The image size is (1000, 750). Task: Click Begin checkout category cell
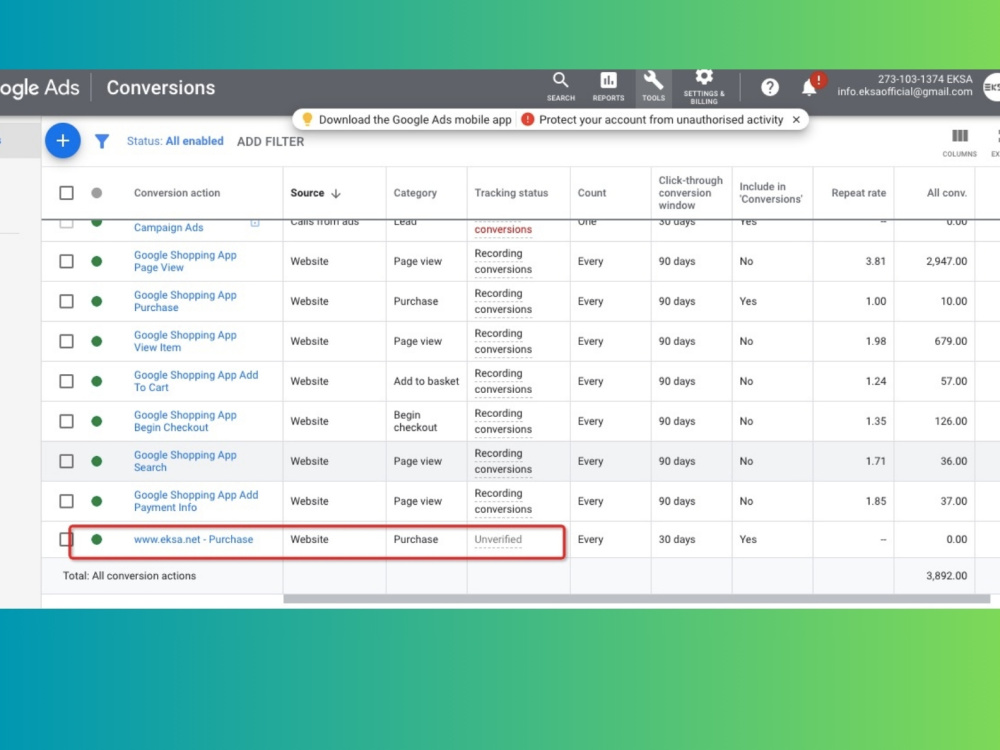415,421
